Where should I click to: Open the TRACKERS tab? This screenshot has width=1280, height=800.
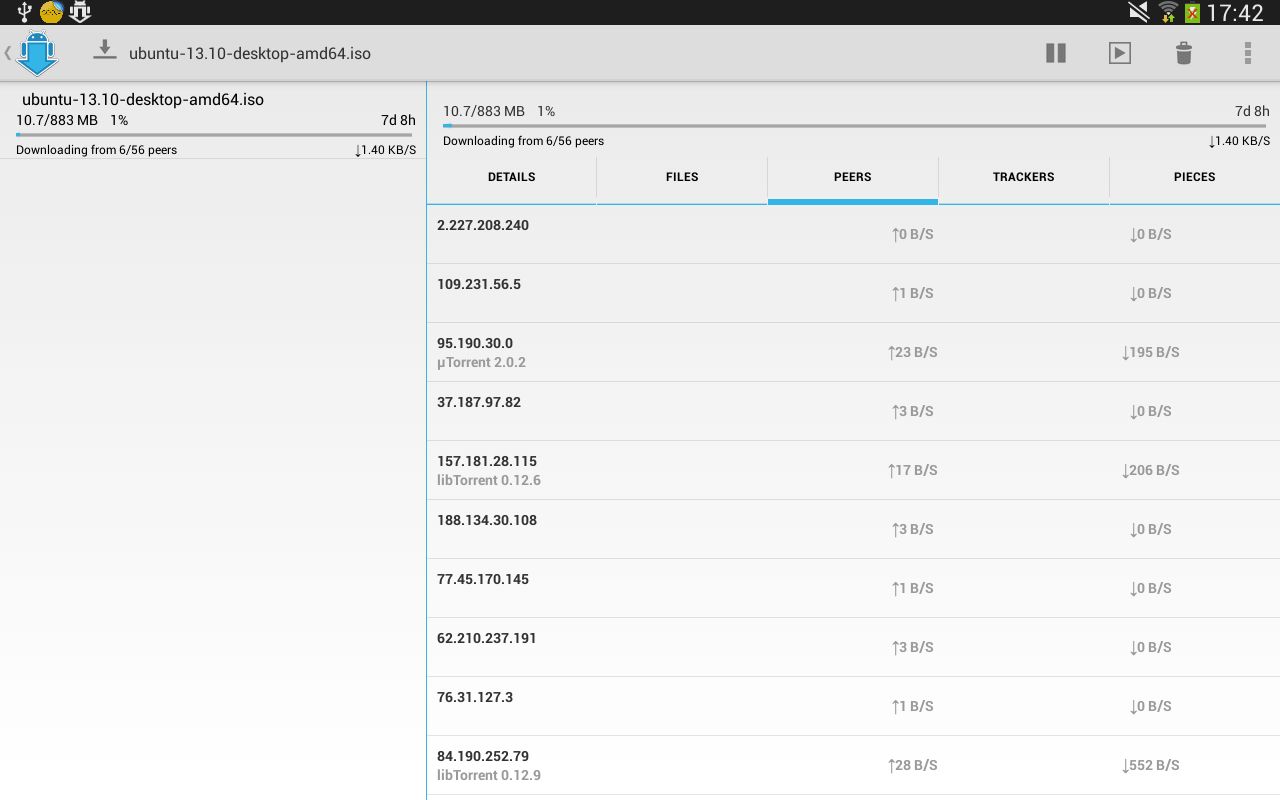click(1023, 177)
